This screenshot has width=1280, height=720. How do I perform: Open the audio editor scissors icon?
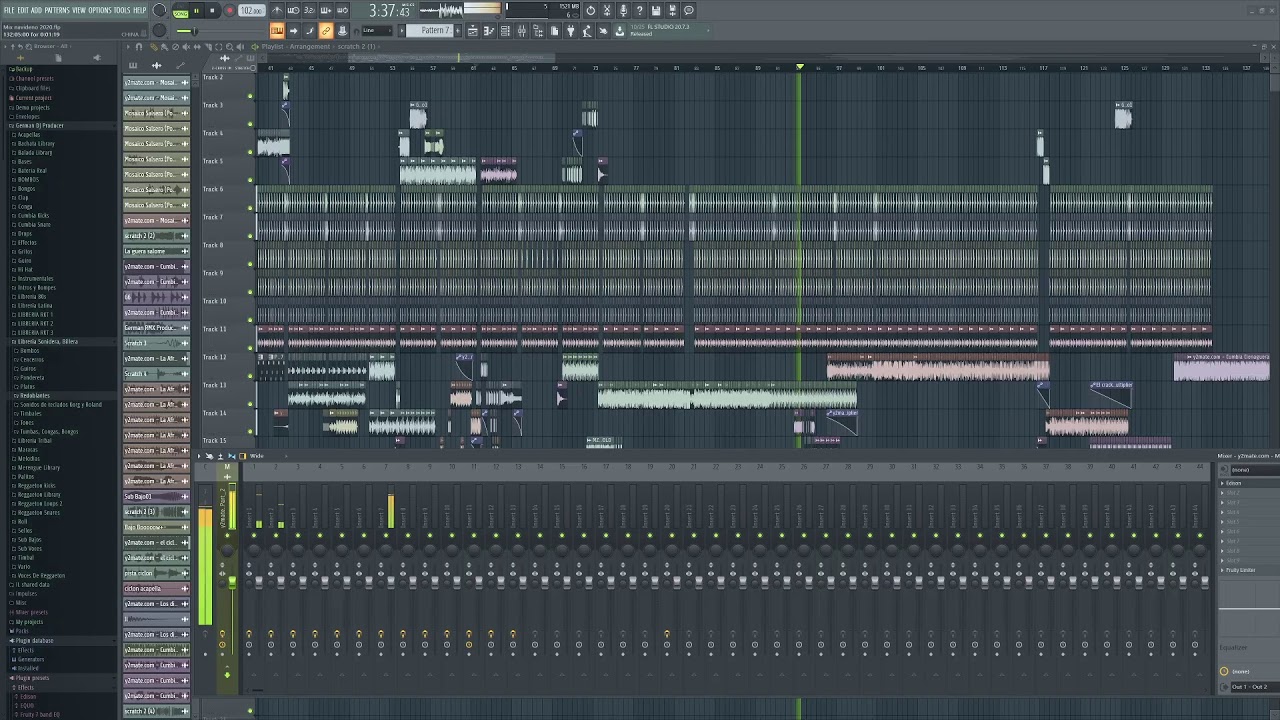[x=607, y=10]
